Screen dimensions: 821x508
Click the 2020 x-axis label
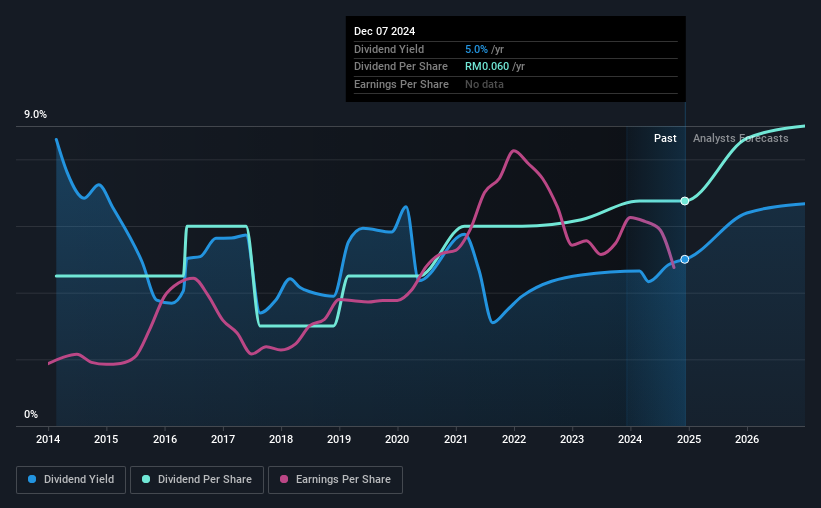point(397,439)
